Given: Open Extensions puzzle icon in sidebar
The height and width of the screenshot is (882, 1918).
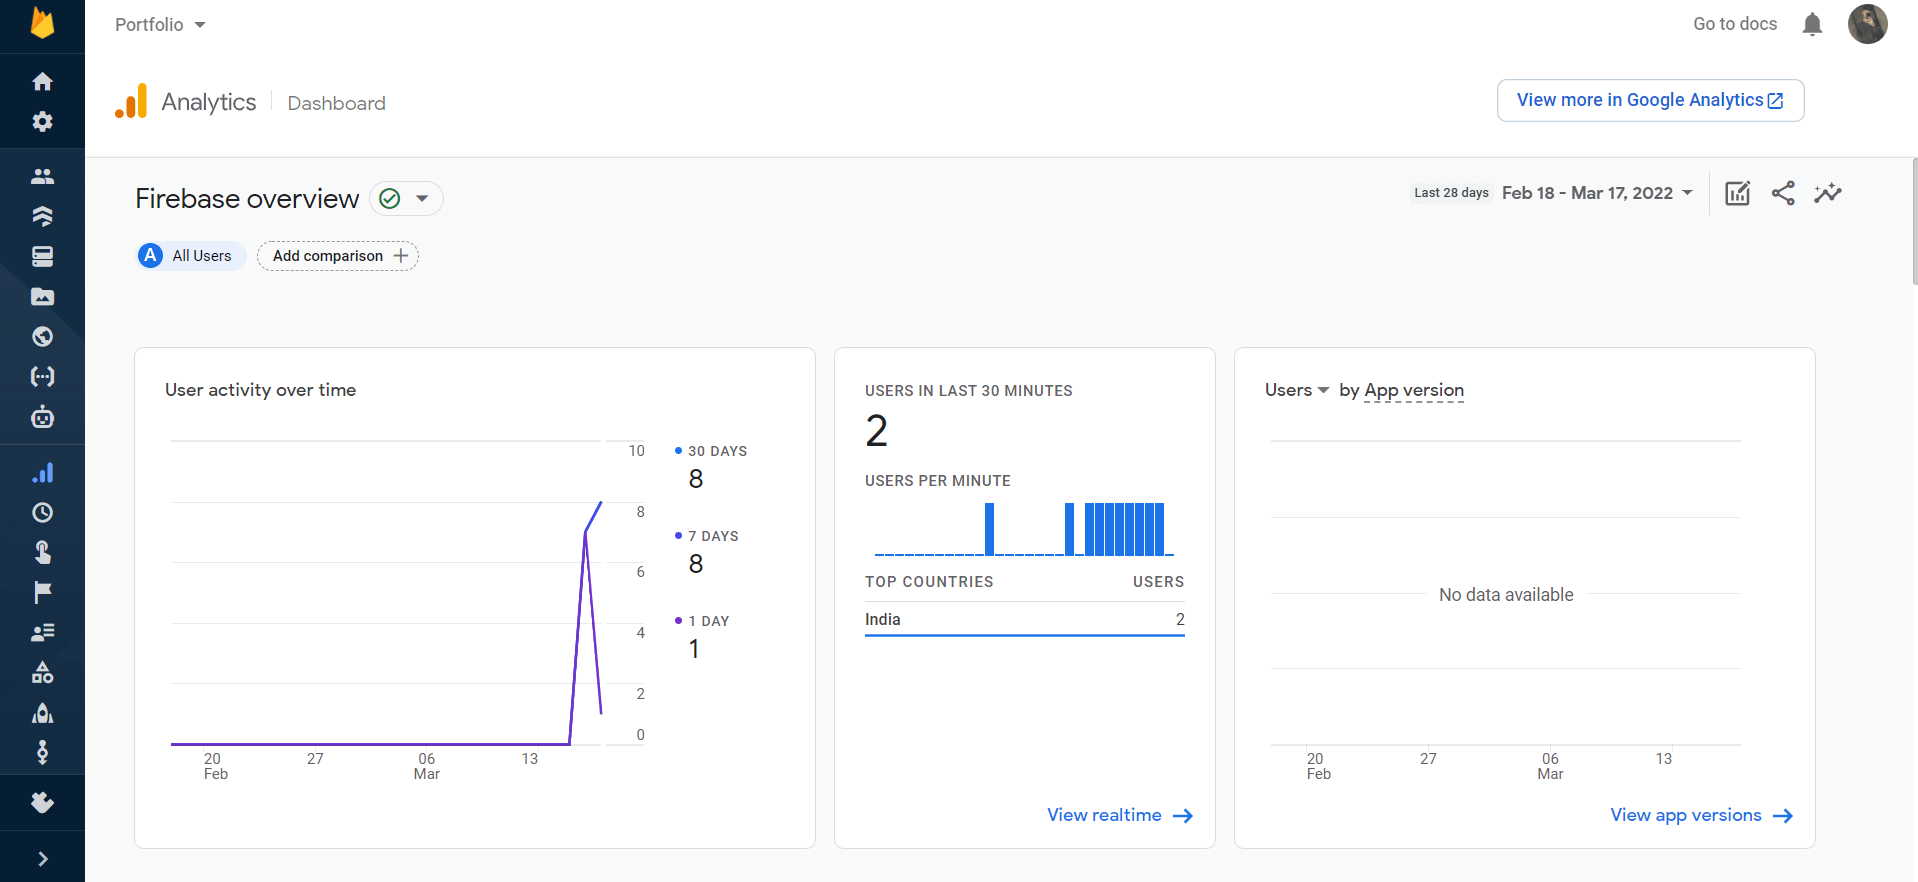Looking at the screenshot, I should 42,802.
